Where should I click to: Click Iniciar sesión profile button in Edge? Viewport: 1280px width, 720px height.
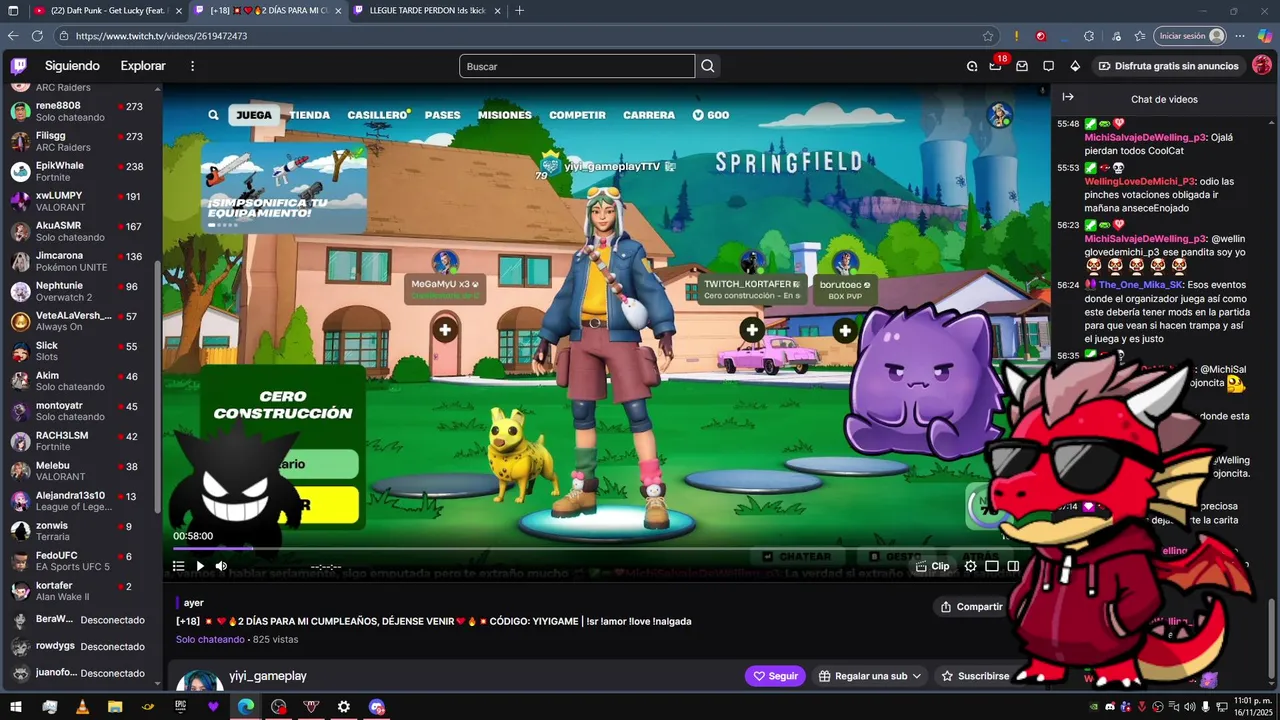(1190, 36)
